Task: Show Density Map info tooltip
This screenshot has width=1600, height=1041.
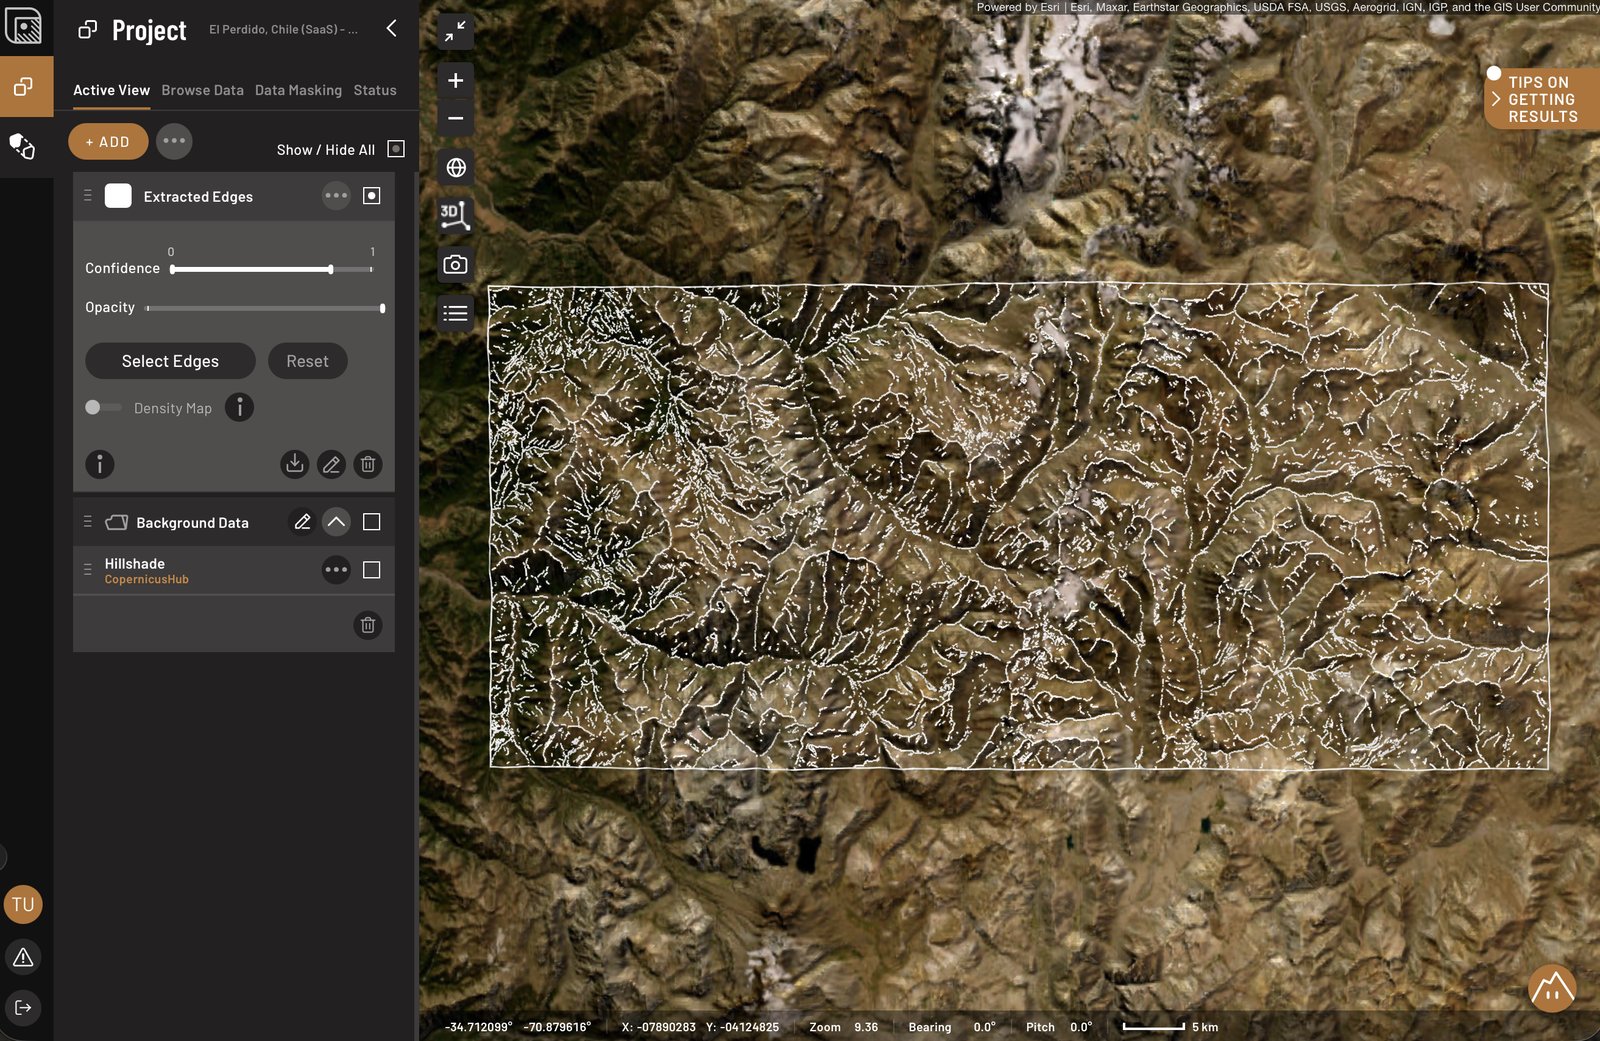Action: click(239, 407)
